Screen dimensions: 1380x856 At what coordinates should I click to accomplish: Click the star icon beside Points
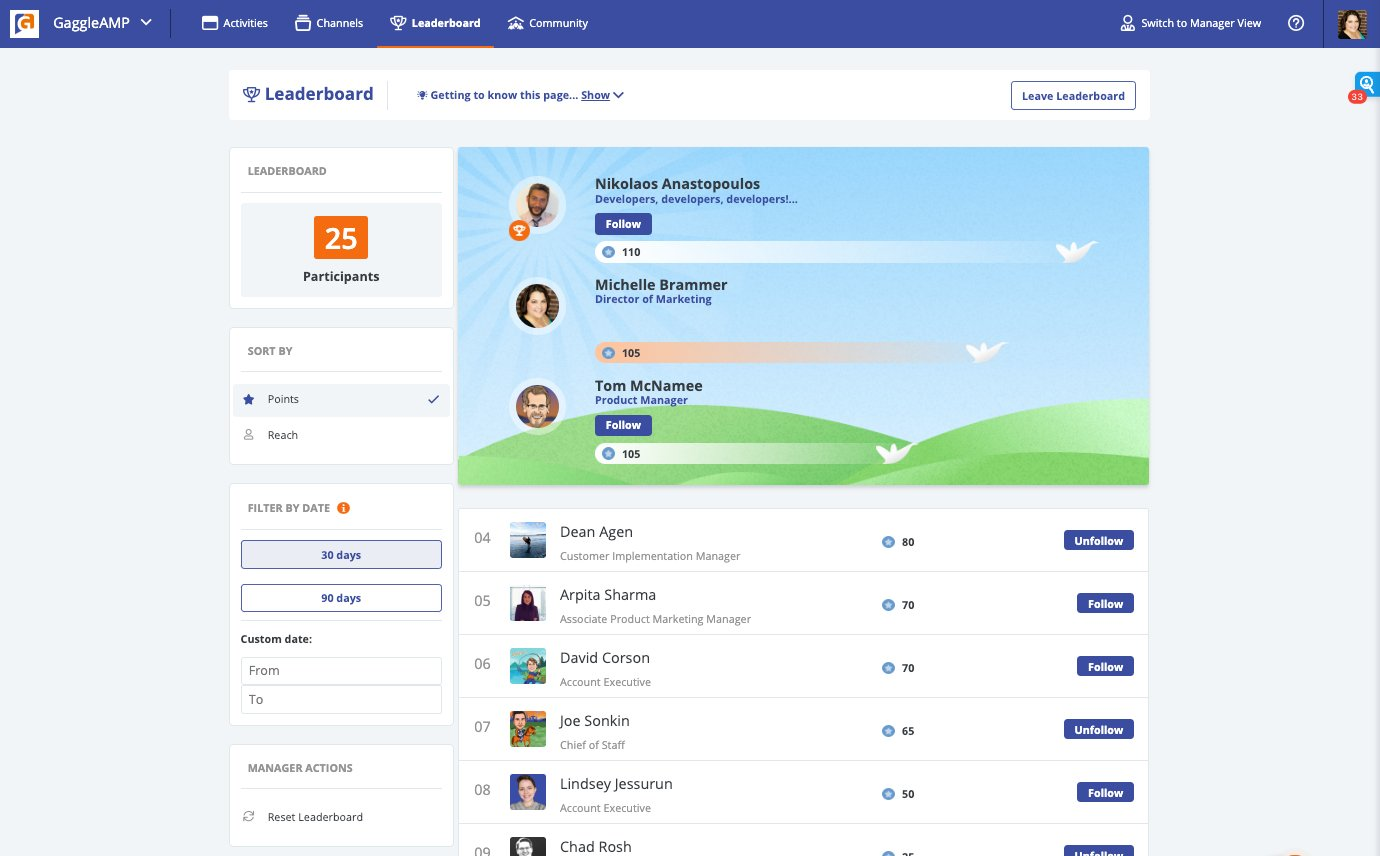248,399
